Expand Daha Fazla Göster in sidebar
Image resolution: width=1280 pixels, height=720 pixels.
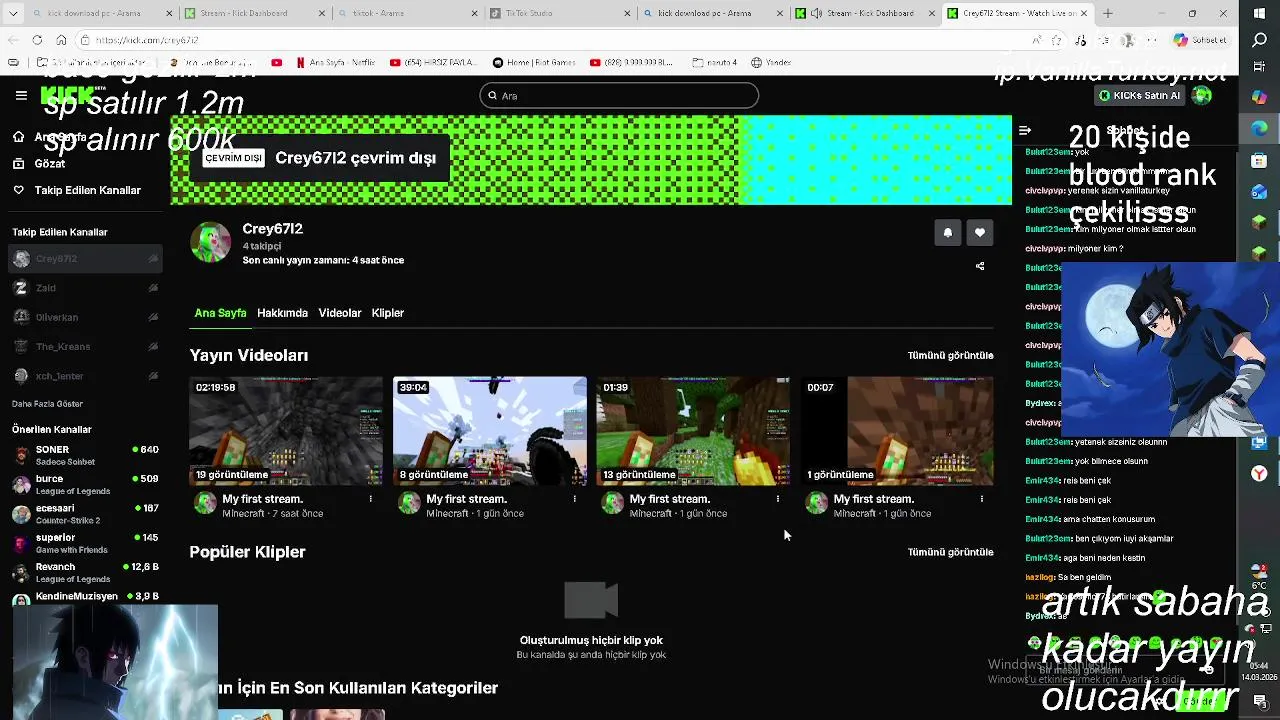[47, 404]
